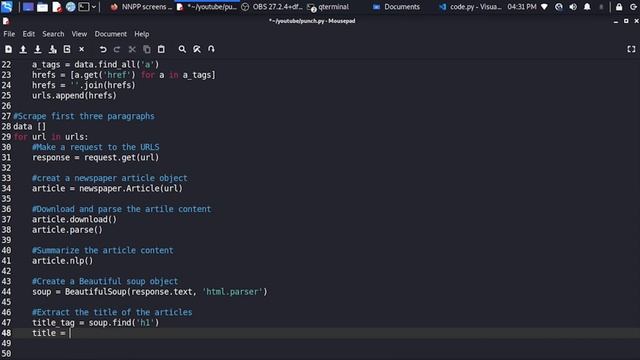Click the log out panel icon
The width and height of the screenshot is (640, 360).
(633, 7)
